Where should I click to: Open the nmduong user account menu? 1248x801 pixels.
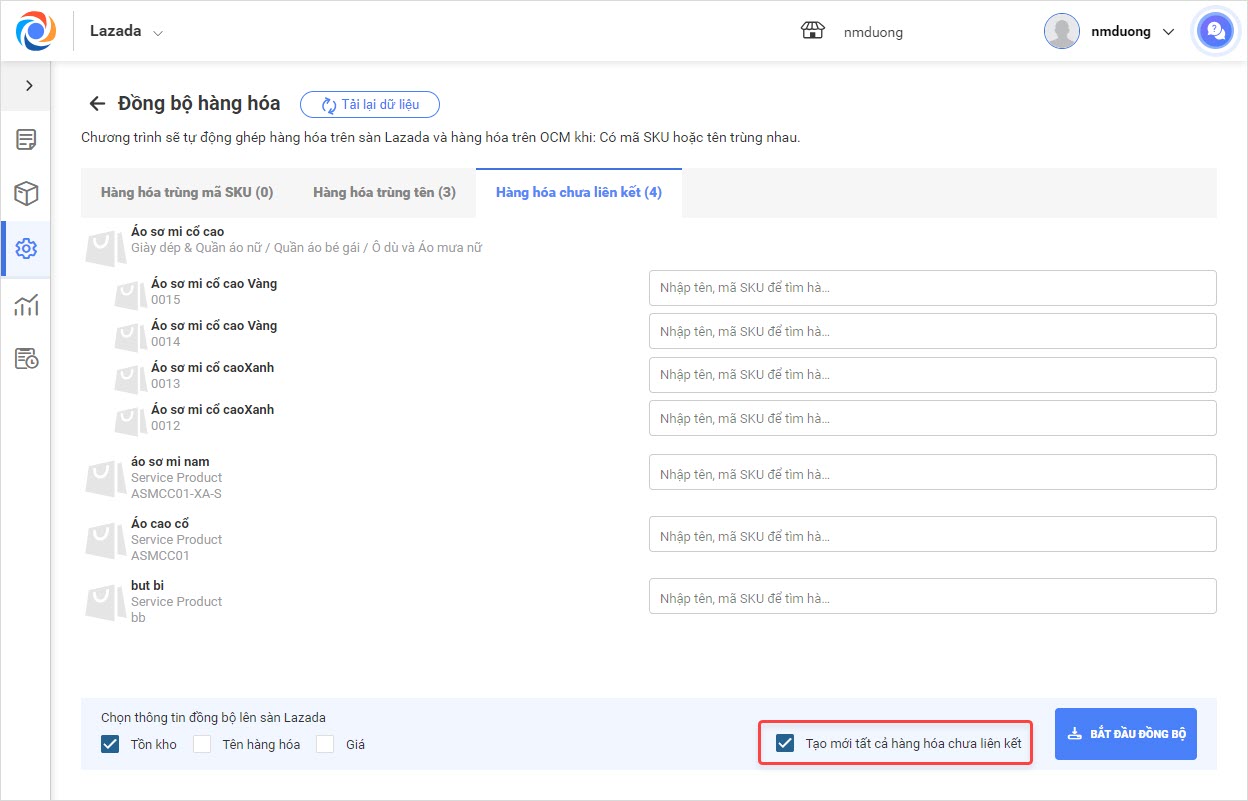tap(1110, 32)
